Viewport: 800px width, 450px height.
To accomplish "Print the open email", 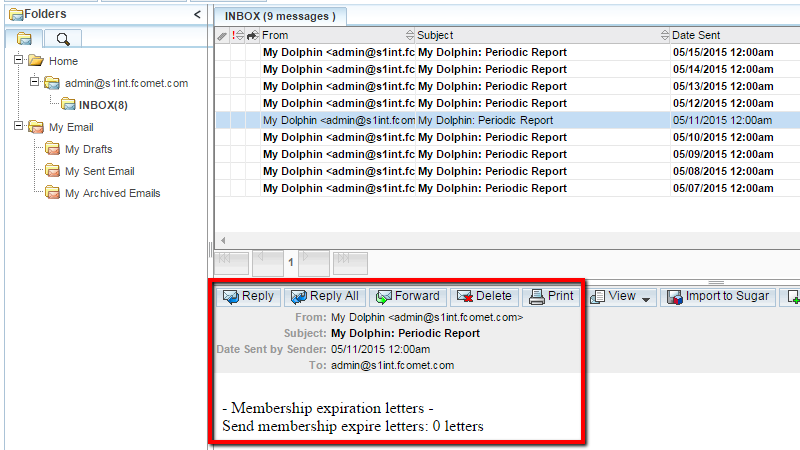I will 551,296.
